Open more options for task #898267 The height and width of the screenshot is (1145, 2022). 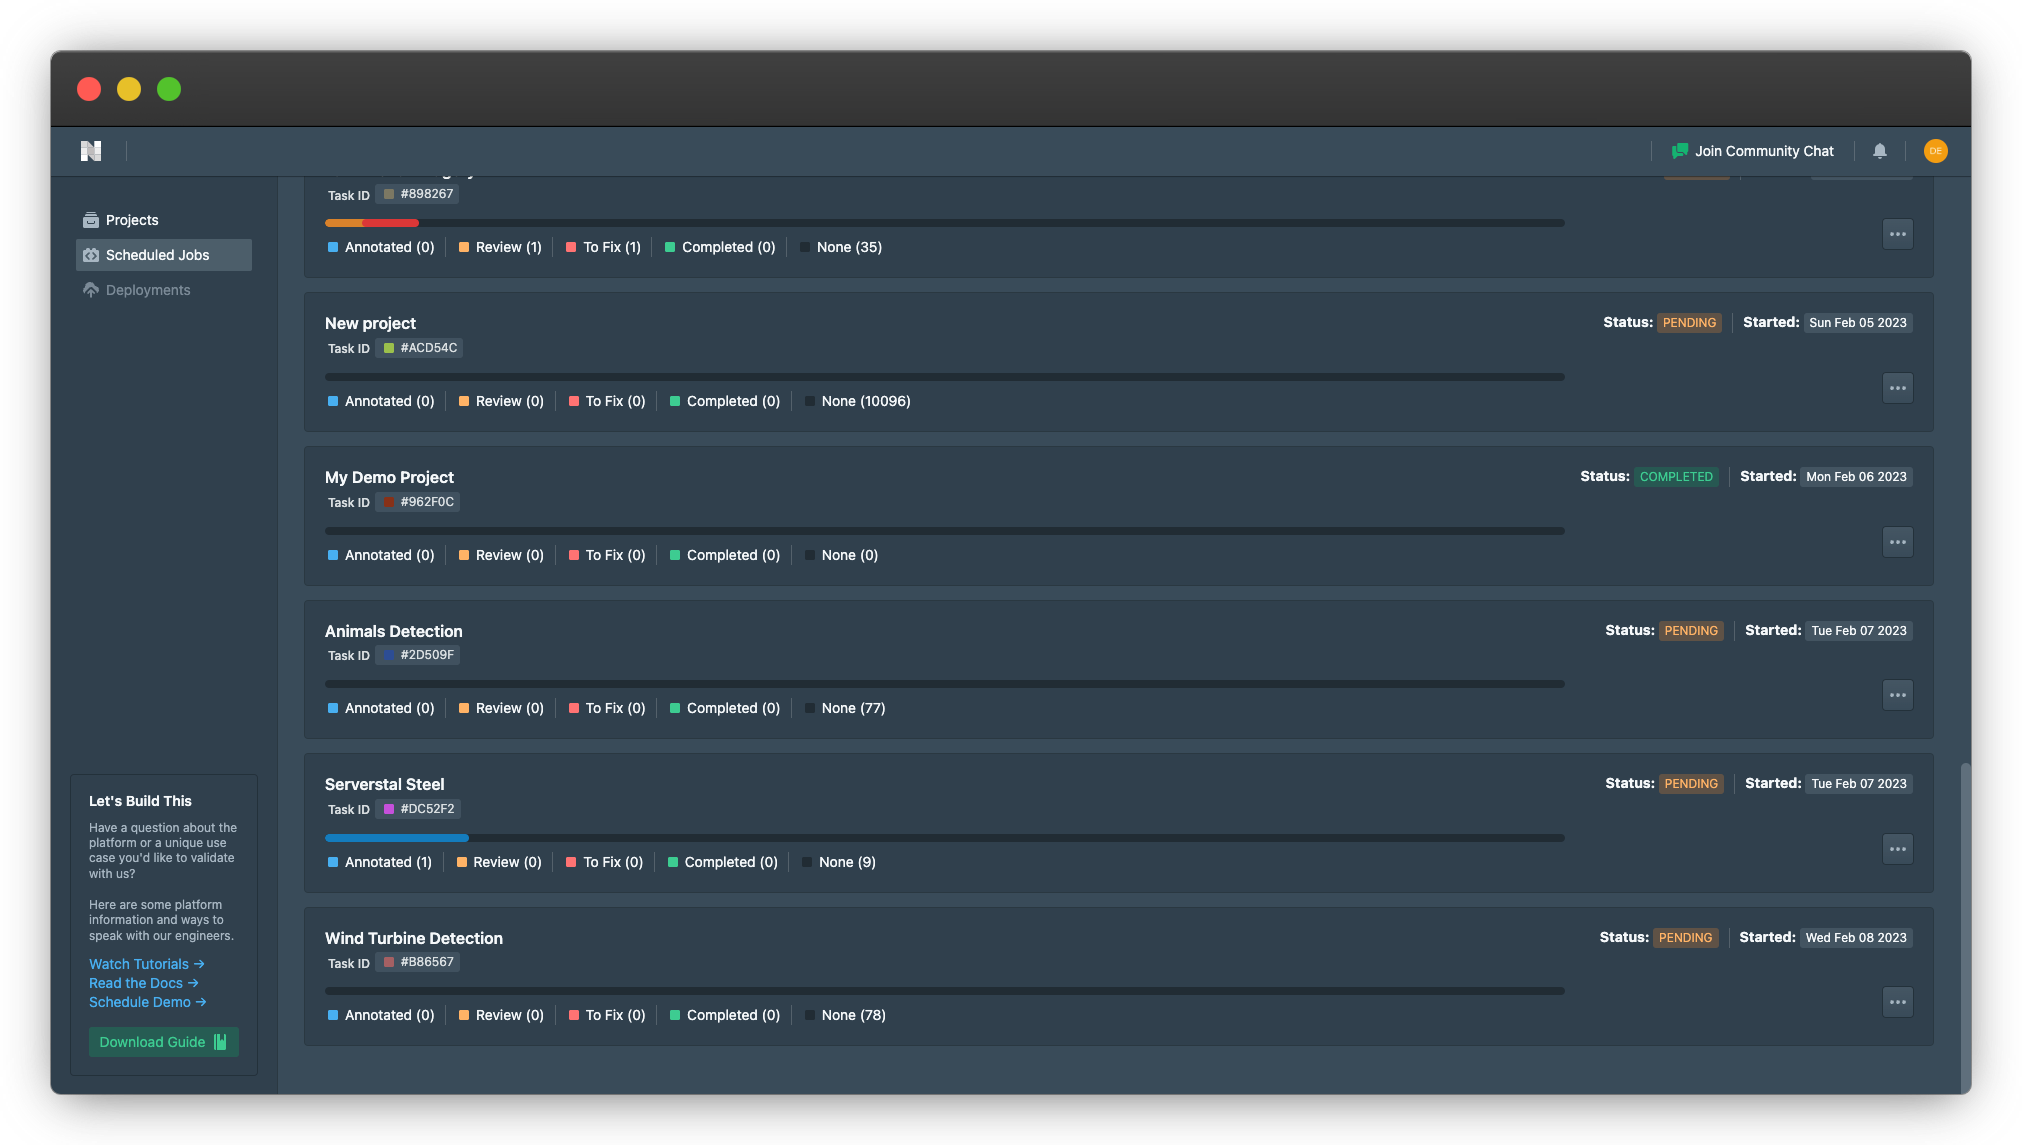click(1898, 234)
